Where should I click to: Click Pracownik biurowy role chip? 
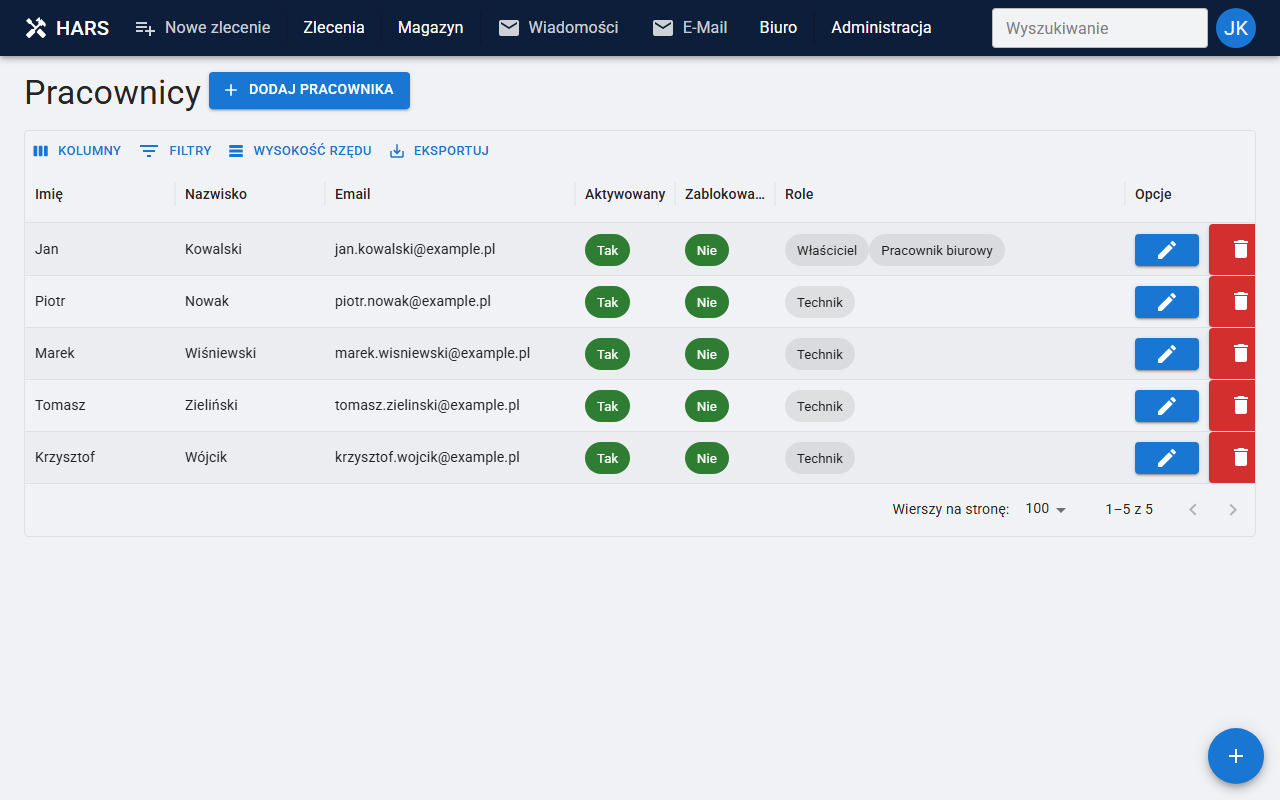(937, 250)
